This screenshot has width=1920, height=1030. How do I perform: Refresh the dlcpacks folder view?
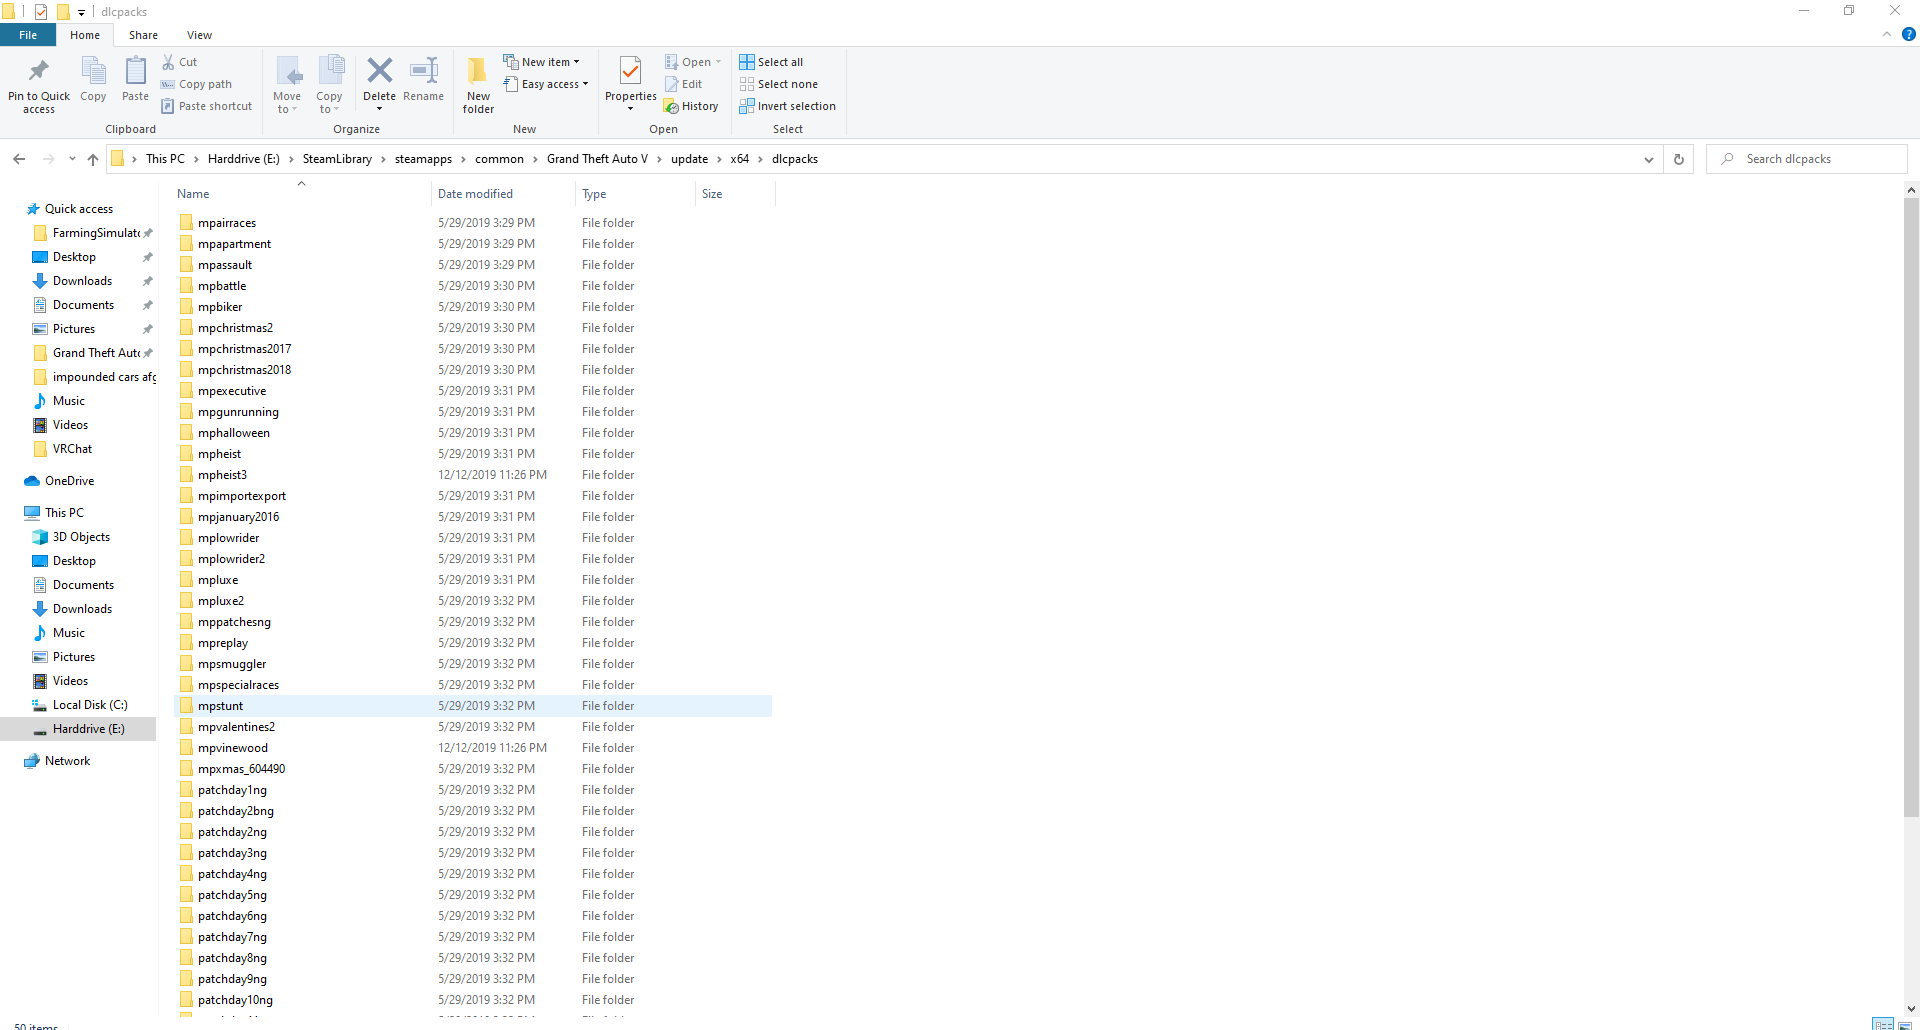point(1679,159)
